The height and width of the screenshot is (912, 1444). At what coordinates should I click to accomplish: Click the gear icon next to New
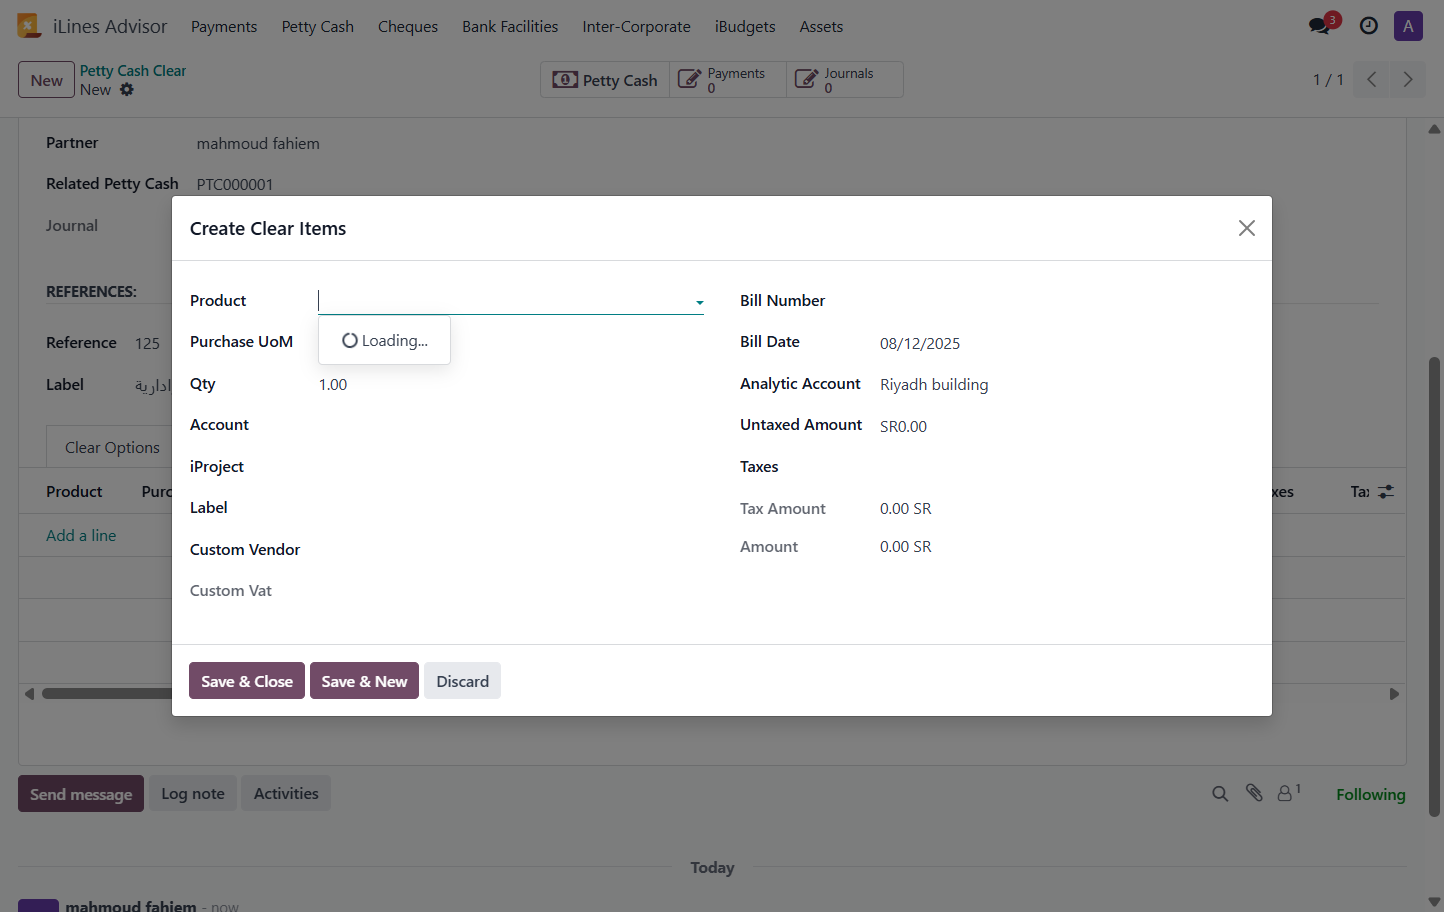click(x=127, y=90)
